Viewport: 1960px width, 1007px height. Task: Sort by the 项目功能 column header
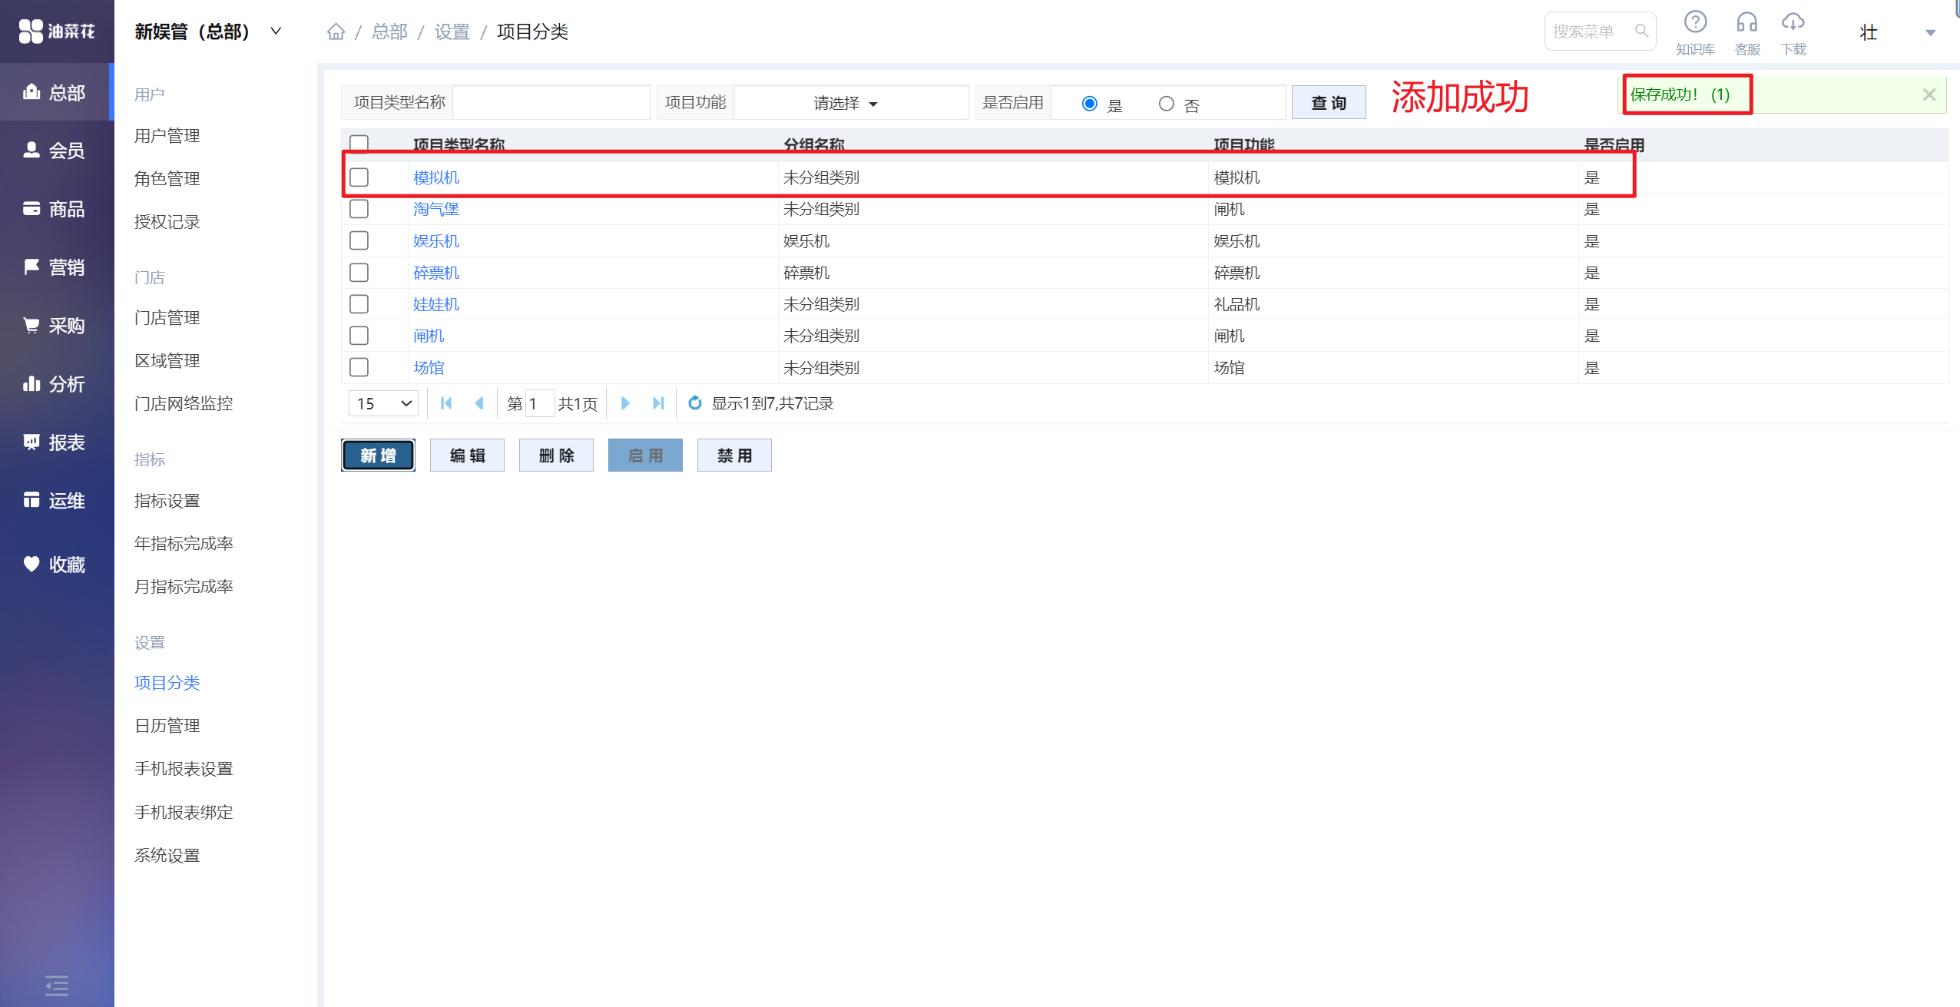pyautogui.click(x=1244, y=145)
